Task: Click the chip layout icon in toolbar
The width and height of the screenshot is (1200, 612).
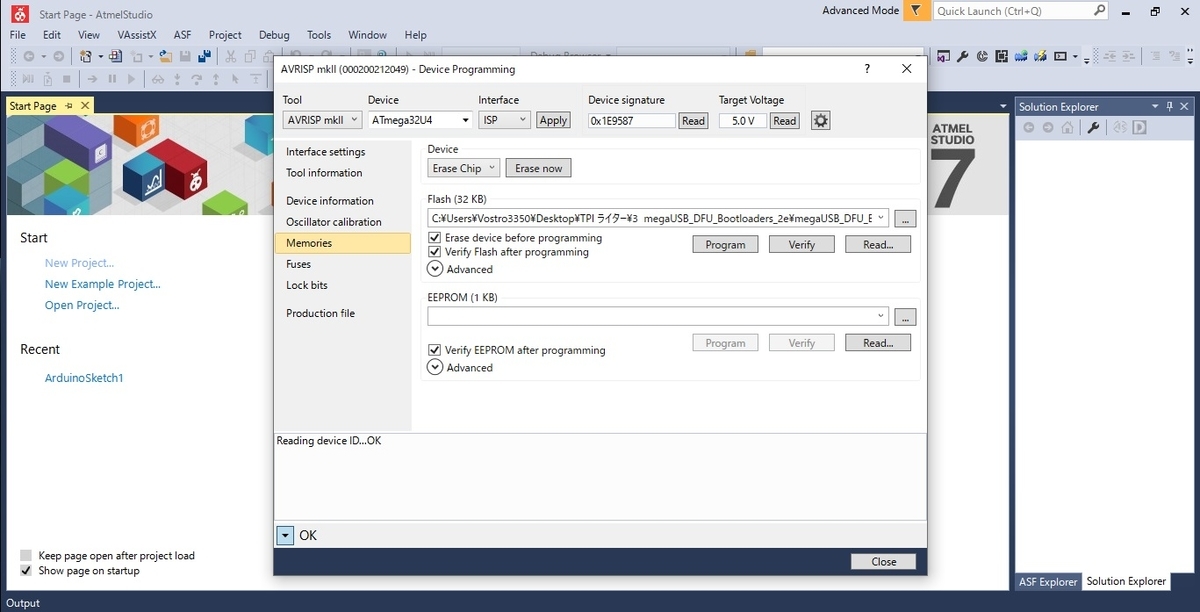Action: click(1001, 56)
